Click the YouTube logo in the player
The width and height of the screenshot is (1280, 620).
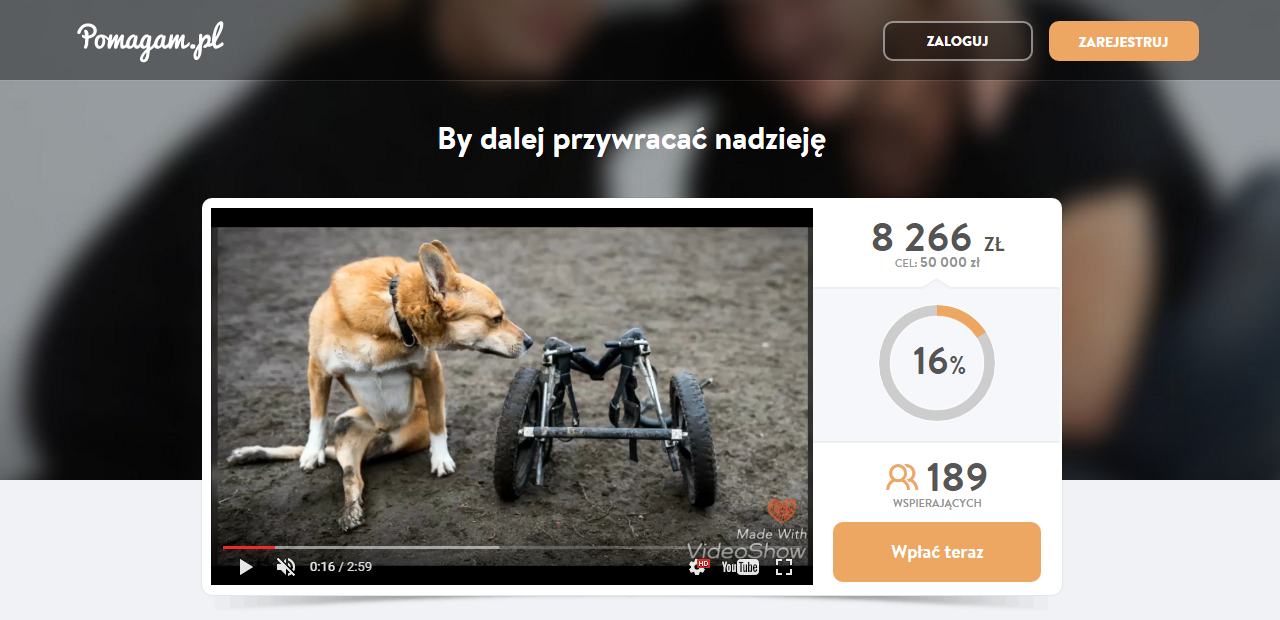(740, 567)
